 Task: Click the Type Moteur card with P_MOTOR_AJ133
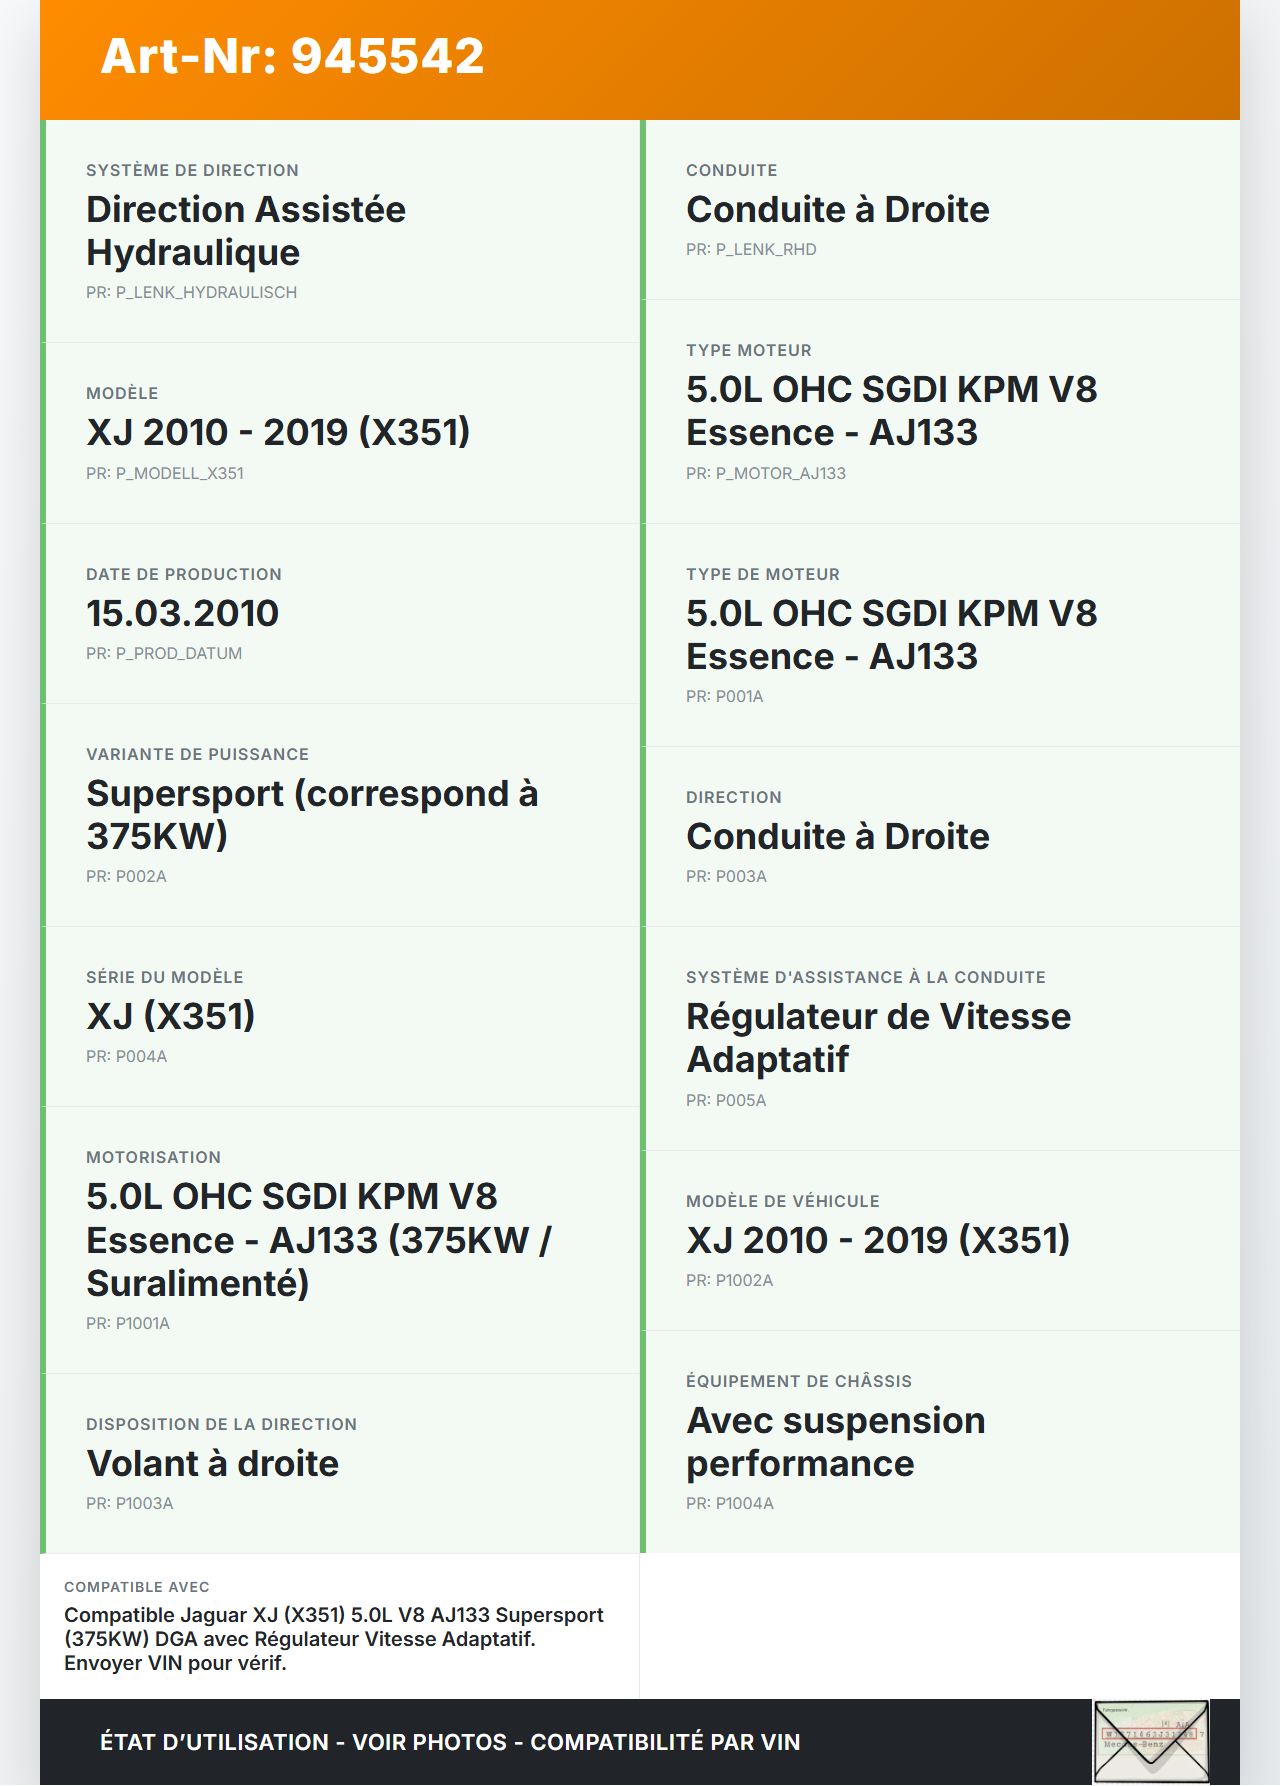[x=942, y=411]
